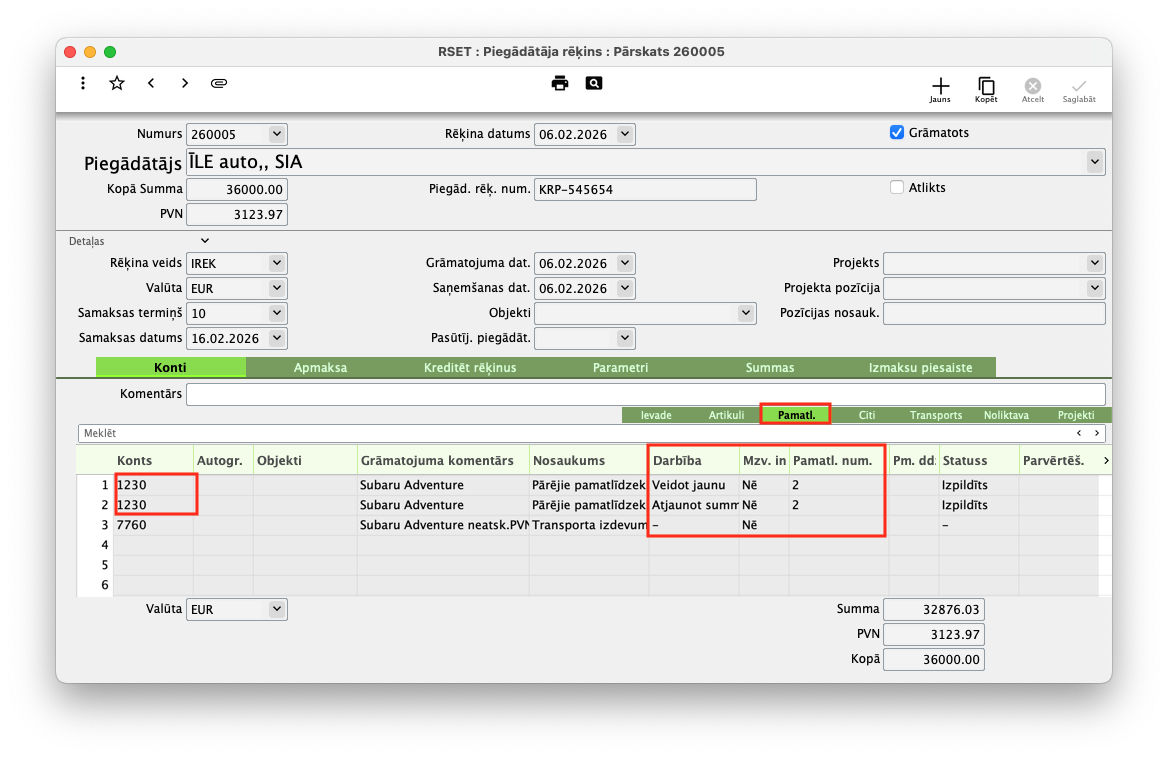Open attachments paperclip icon

point(219,83)
